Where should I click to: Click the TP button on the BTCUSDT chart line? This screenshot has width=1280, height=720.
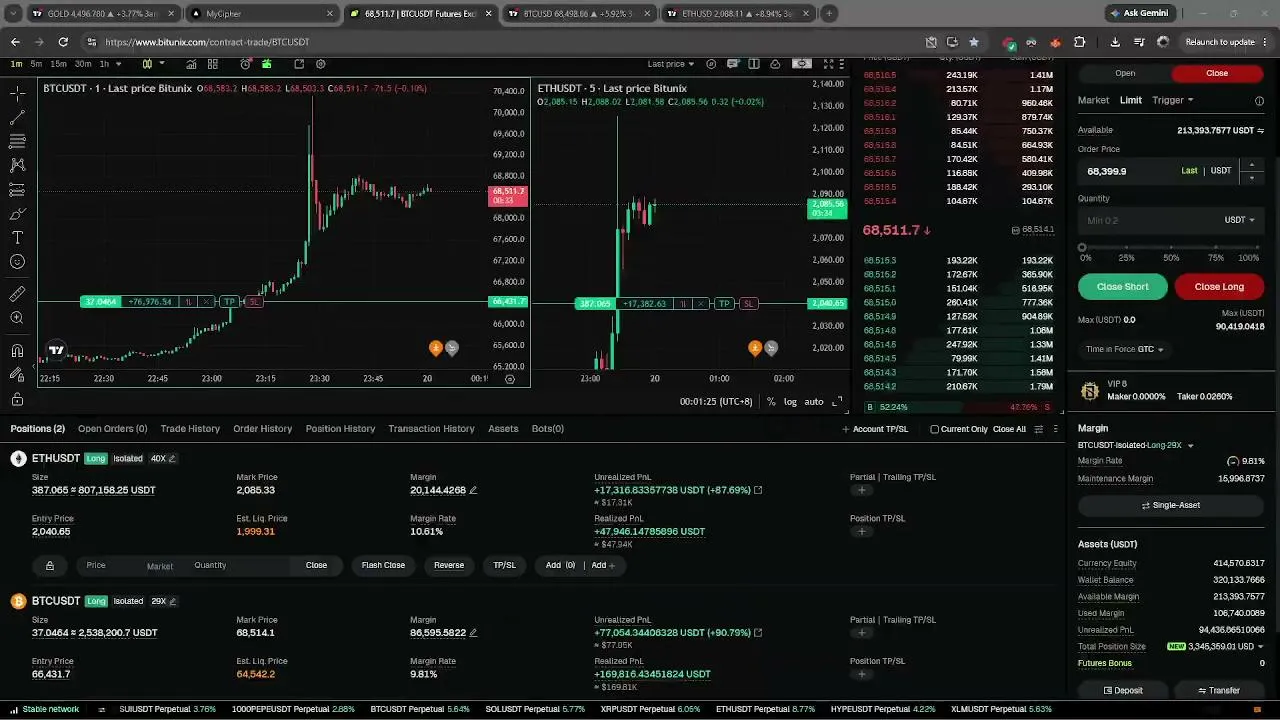(230, 302)
